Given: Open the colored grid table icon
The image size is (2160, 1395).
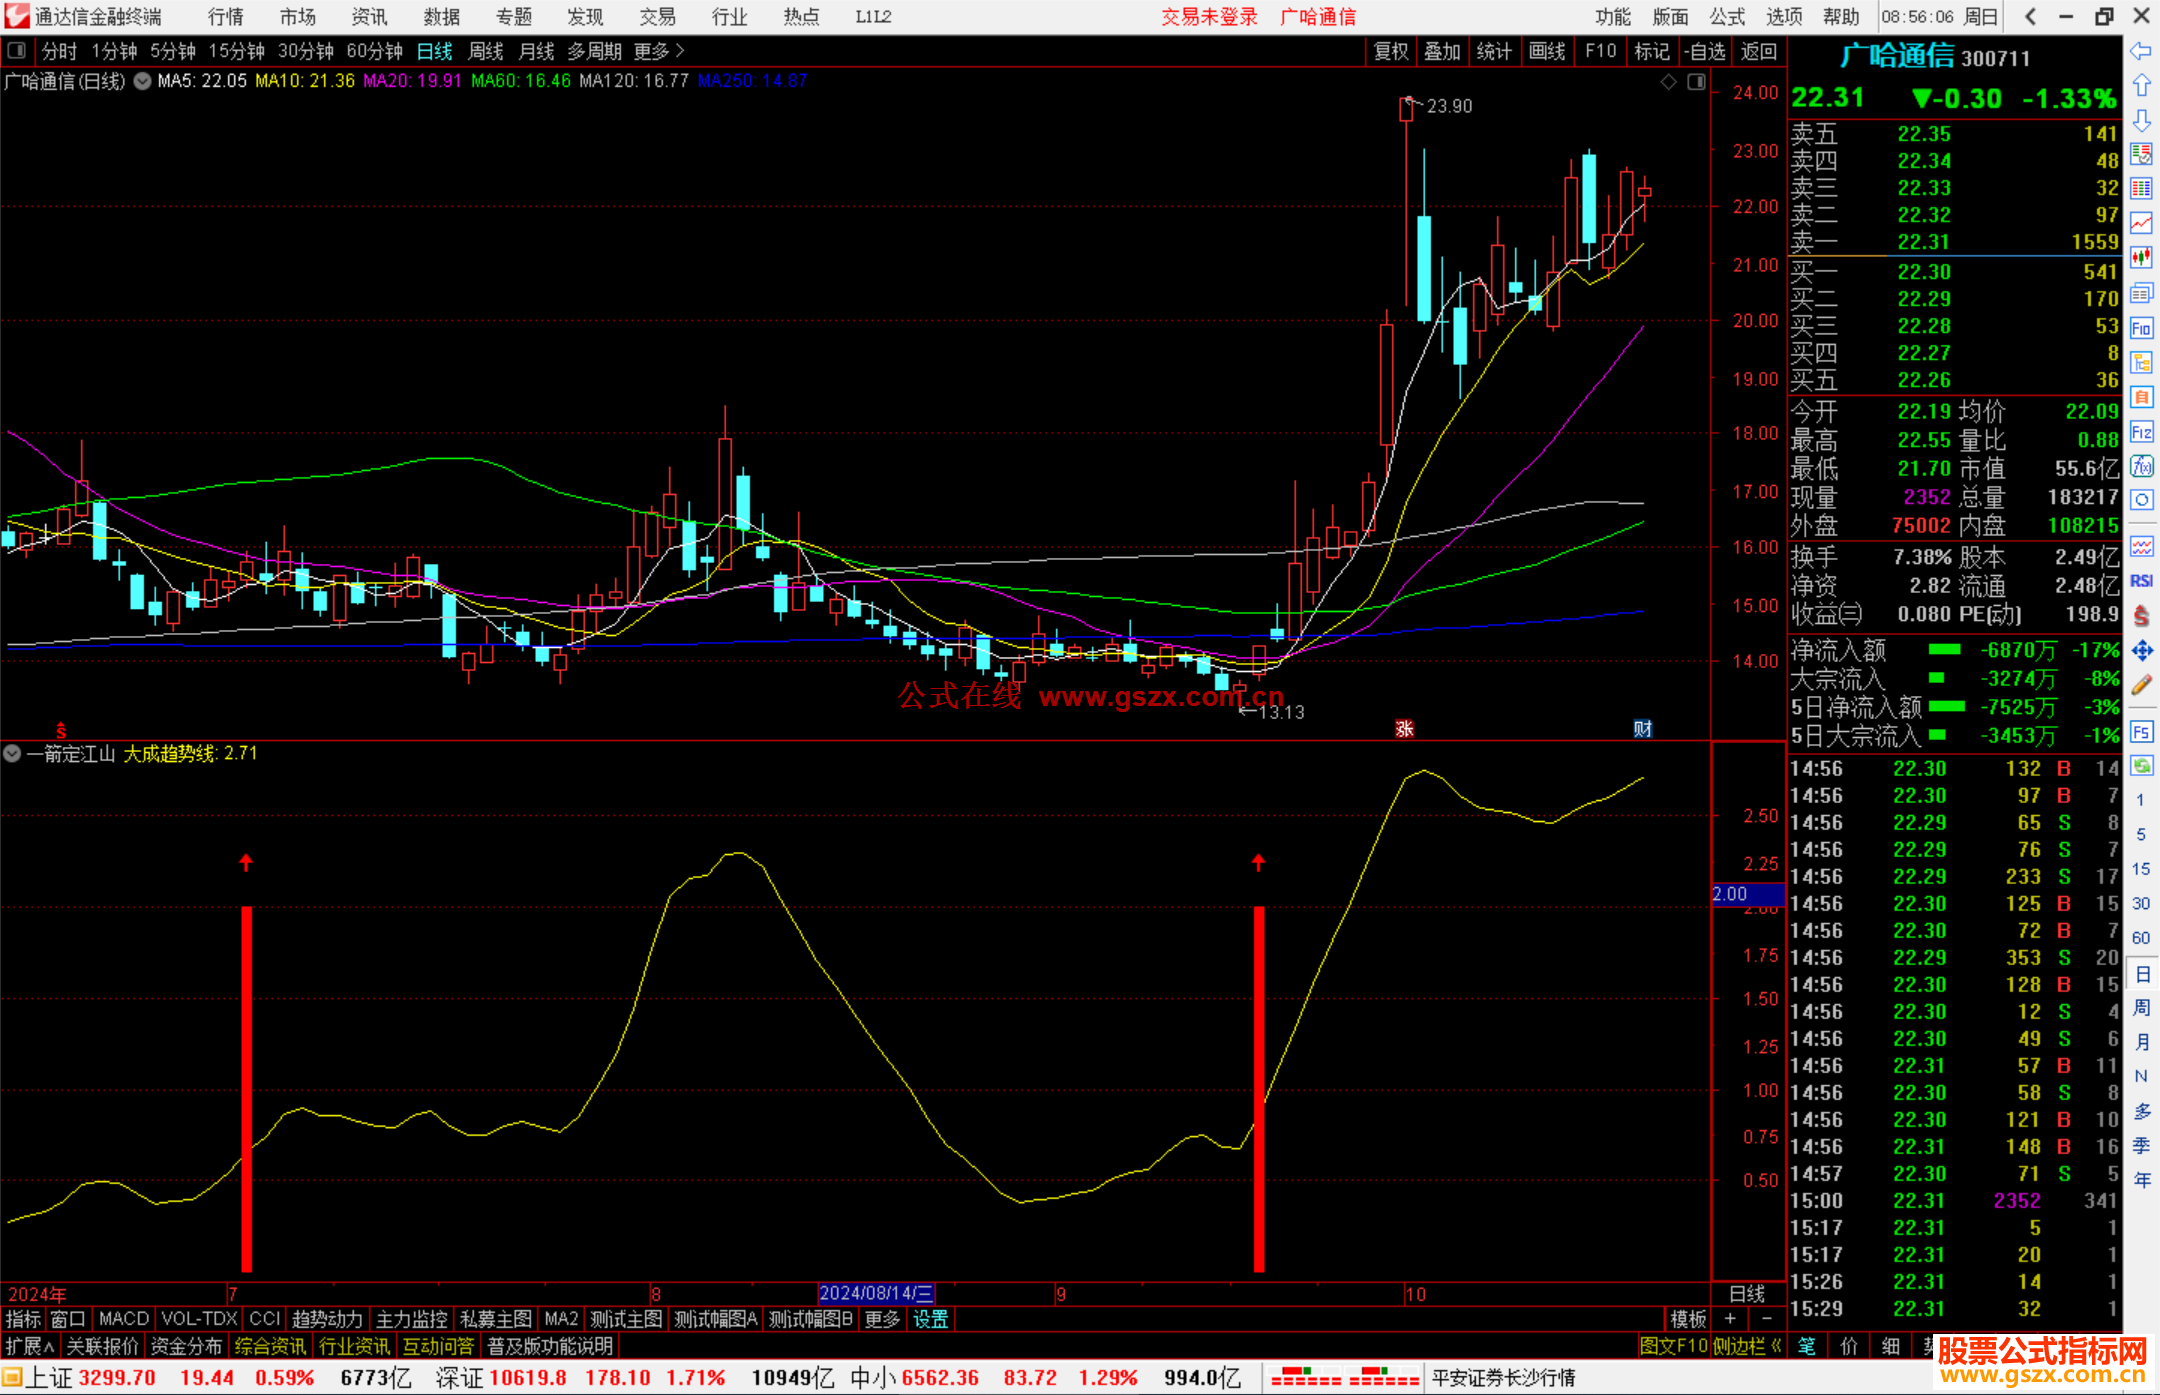Looking at the screenshot, I should (x=2141, y=189).
